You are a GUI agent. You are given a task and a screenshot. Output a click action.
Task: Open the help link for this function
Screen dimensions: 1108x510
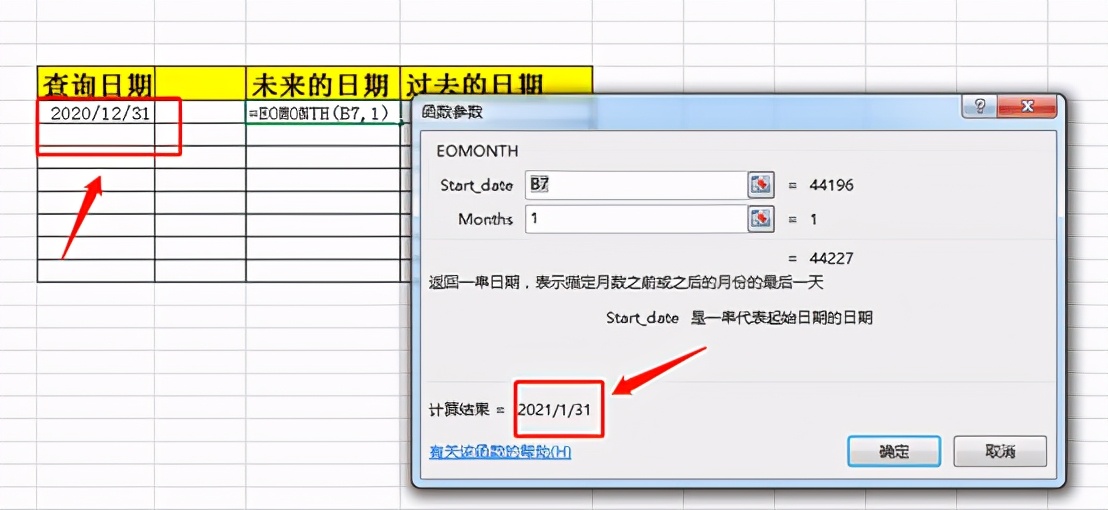pos(500,451)
